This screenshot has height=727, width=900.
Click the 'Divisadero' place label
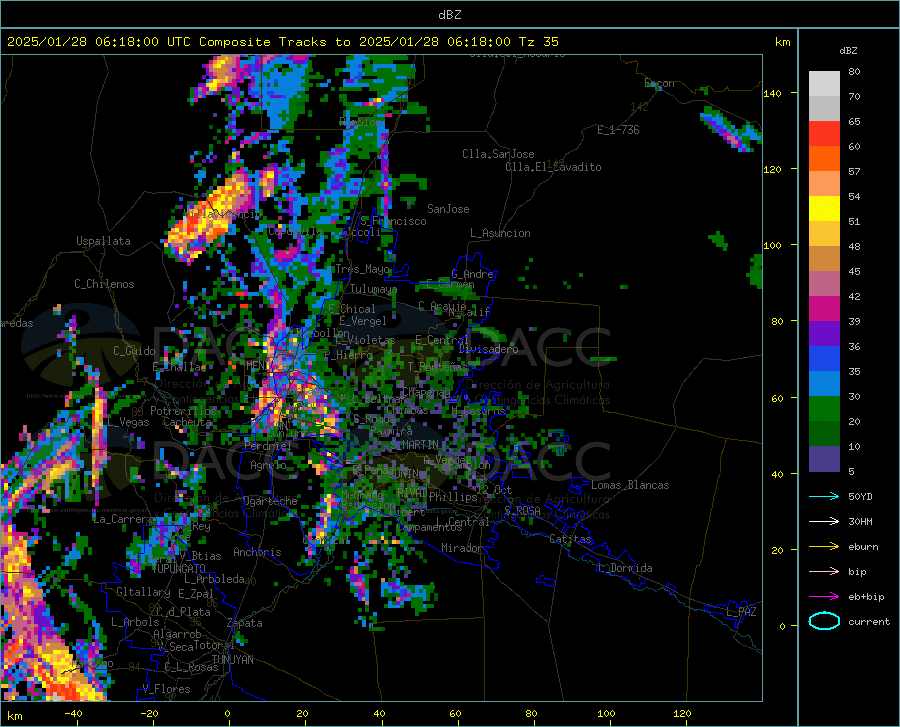(x=488, y=349)
